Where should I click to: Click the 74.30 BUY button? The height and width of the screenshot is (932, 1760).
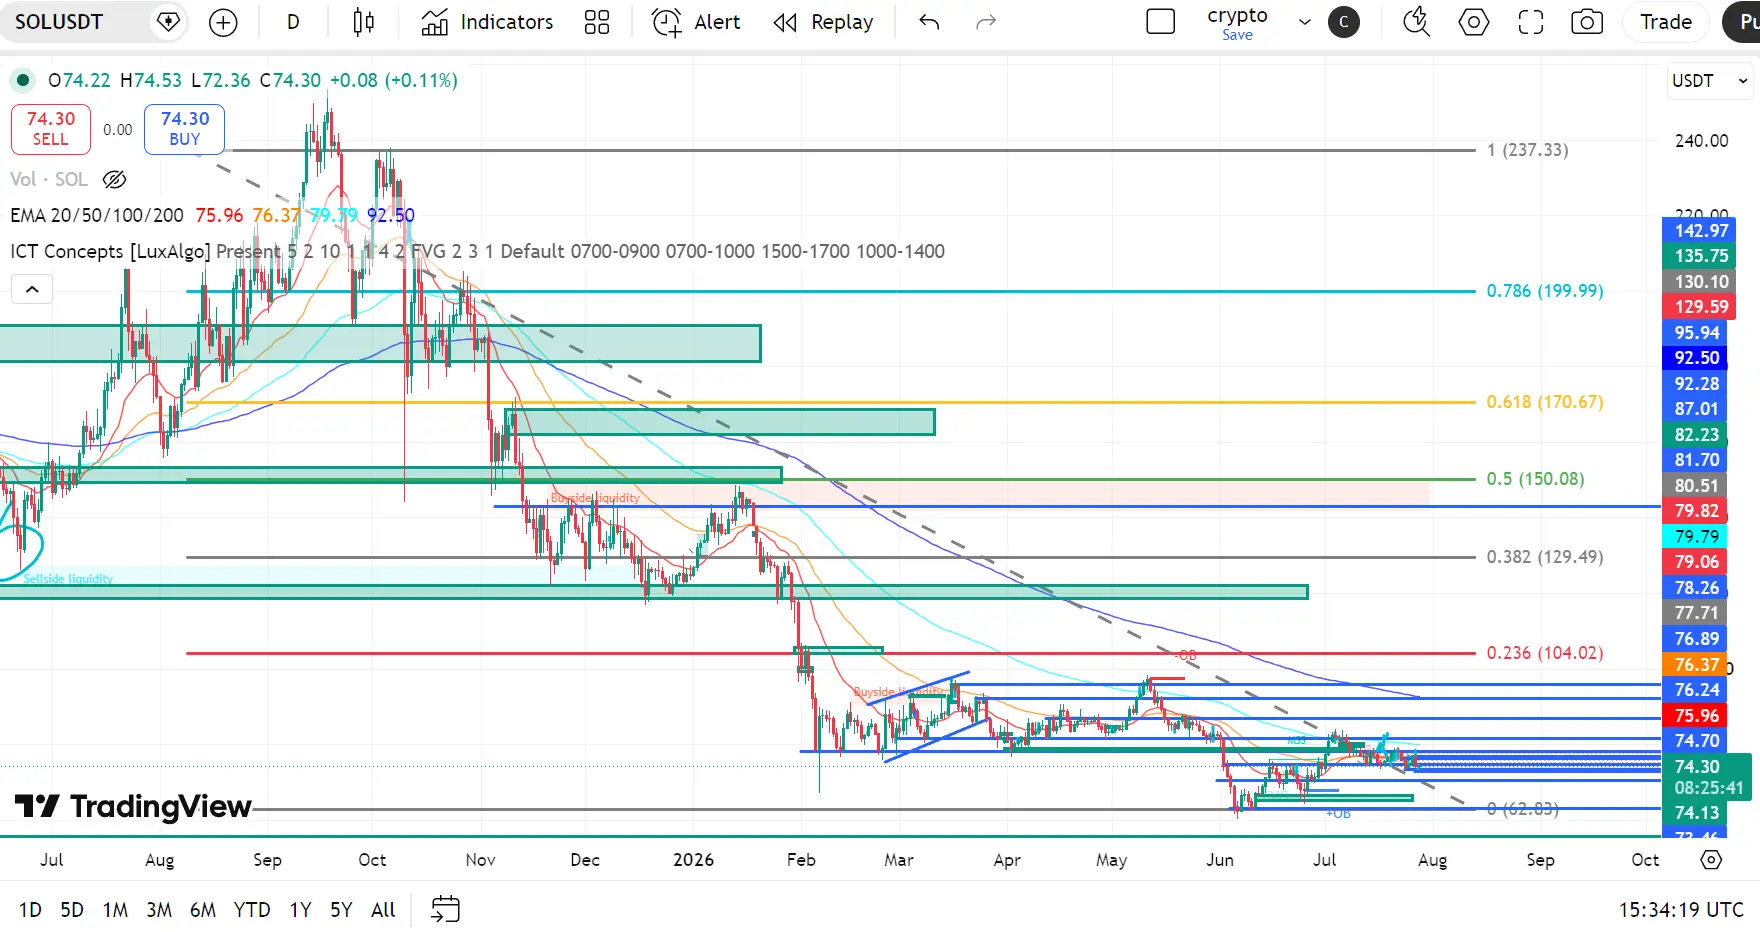click(x=185, y=129)
